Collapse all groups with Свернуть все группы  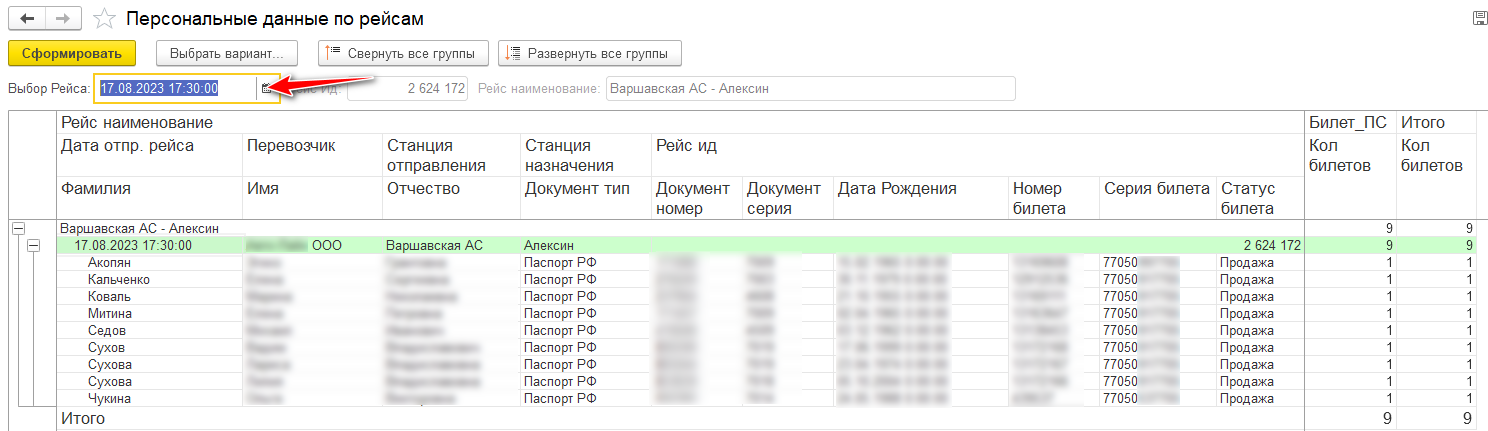[x=403, y=53]
